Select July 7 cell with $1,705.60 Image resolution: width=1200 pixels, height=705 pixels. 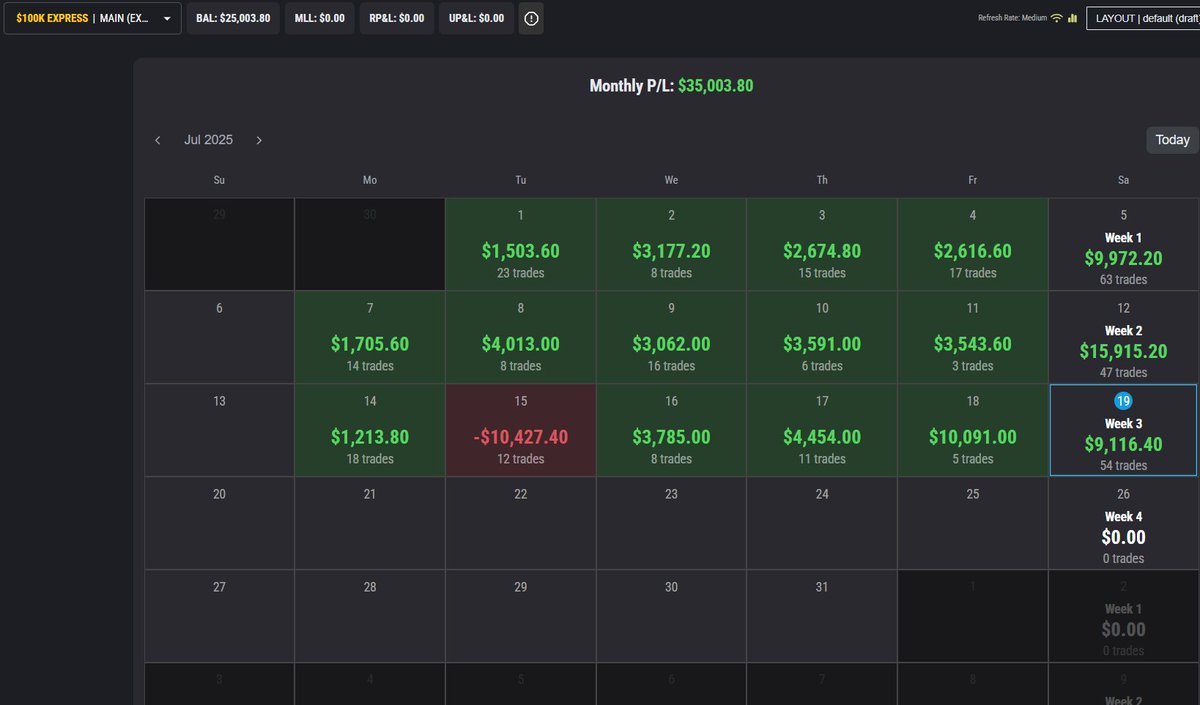370,337
